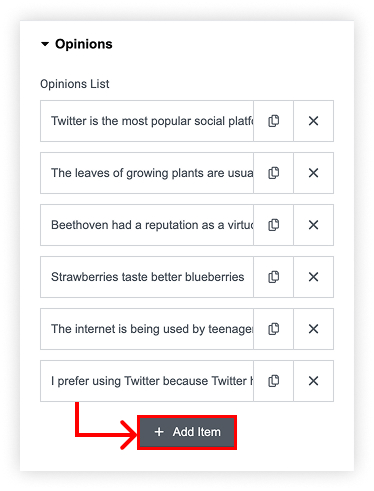374x491 pixels.
Task: Edit the Strawberries taste better blueberries field
Action: (147, 277)
